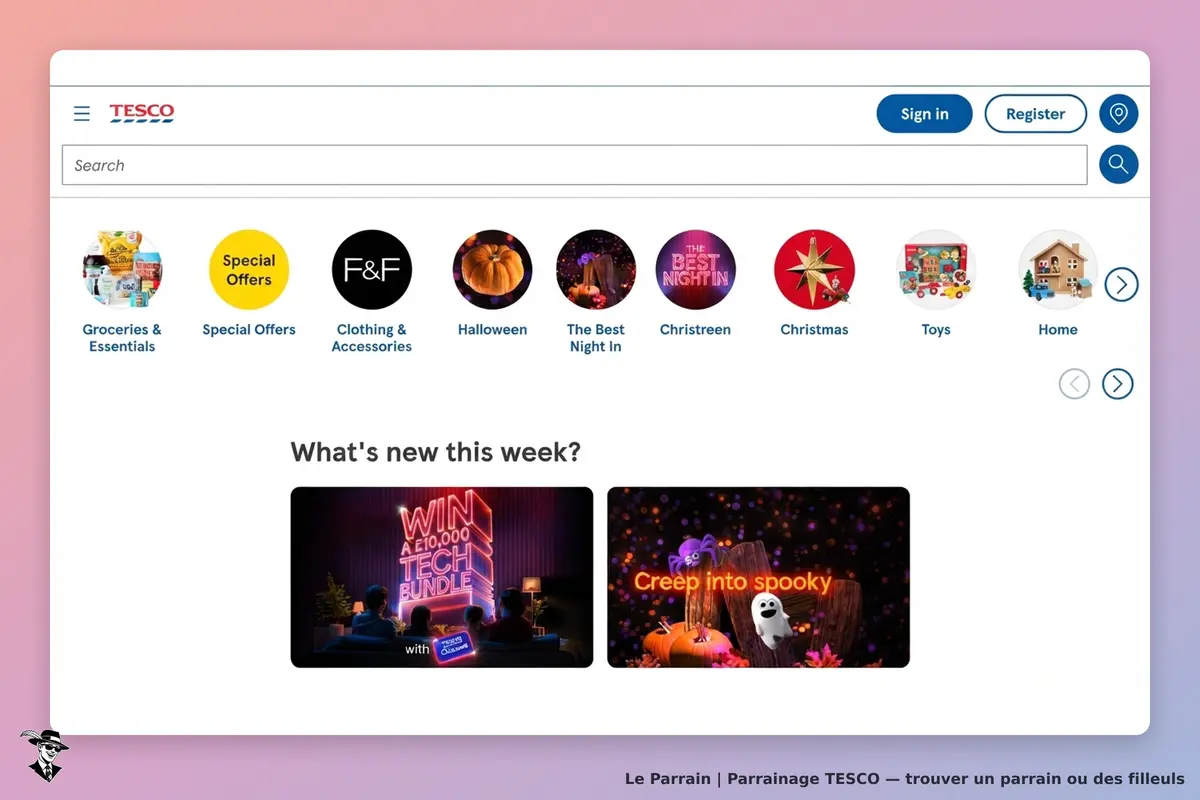Click the Groceries & Essentials link text
Screen dimensions: 1200x800
(x=122, y=338)
